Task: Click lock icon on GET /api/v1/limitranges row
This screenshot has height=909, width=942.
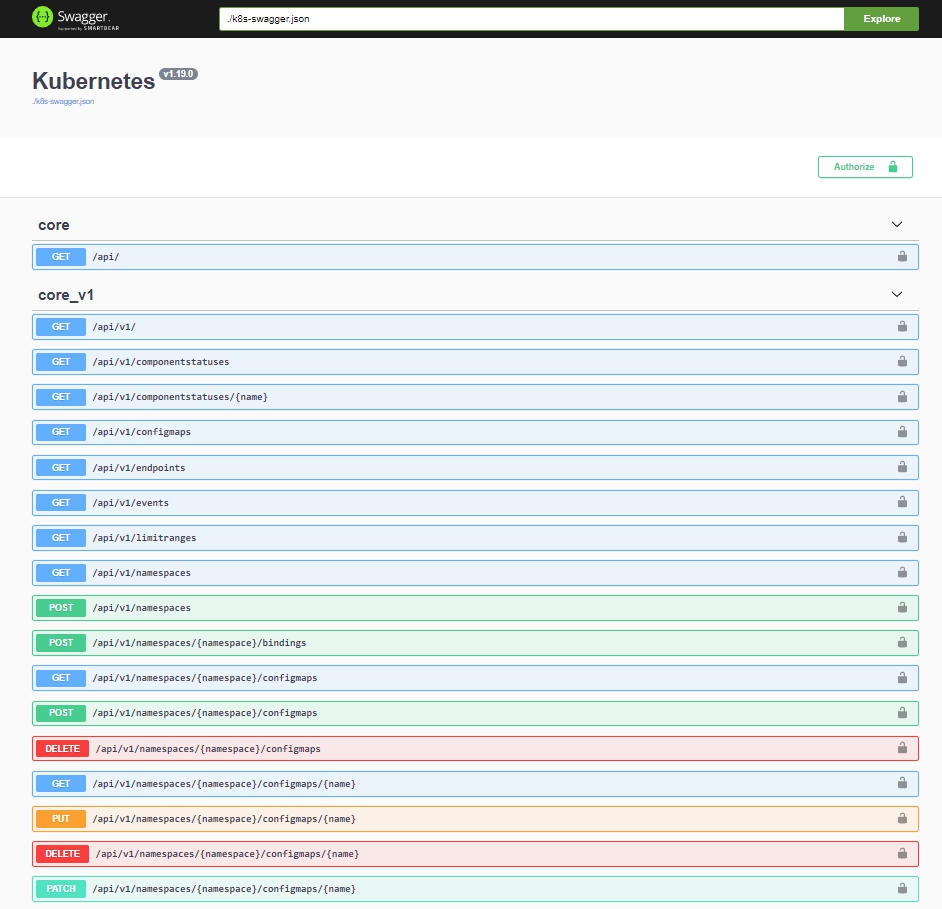Action: 902,538
